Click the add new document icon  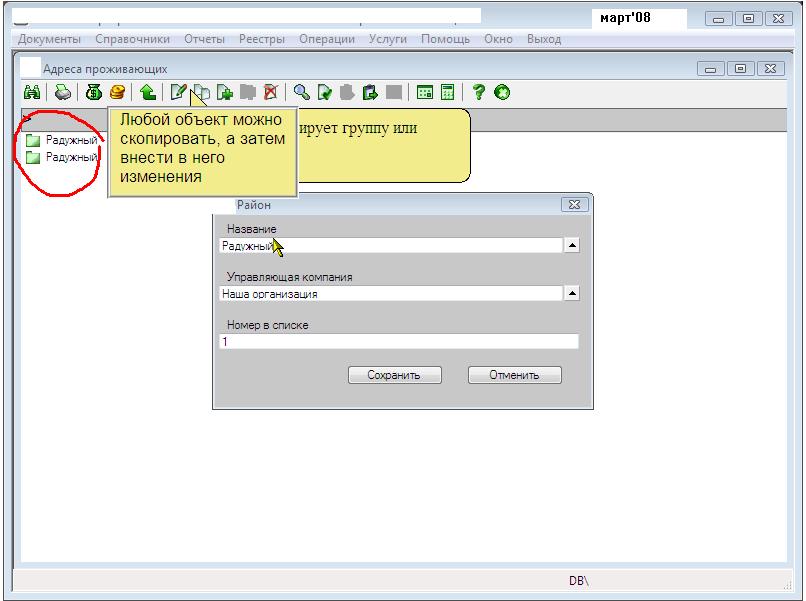pyautogui.click(x=225, y=93)
